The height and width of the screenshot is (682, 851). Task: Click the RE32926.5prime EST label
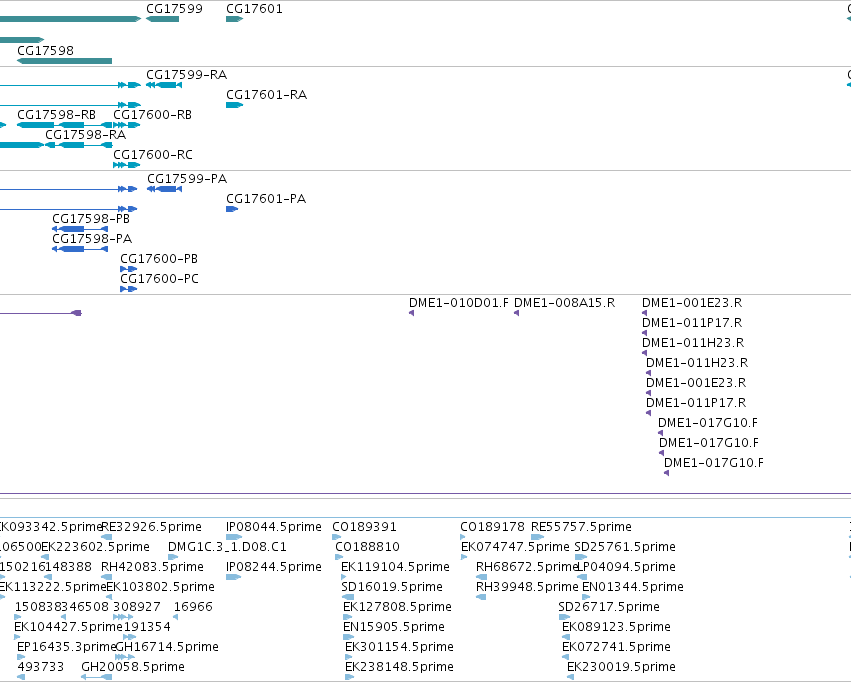(x=151, y=527)
